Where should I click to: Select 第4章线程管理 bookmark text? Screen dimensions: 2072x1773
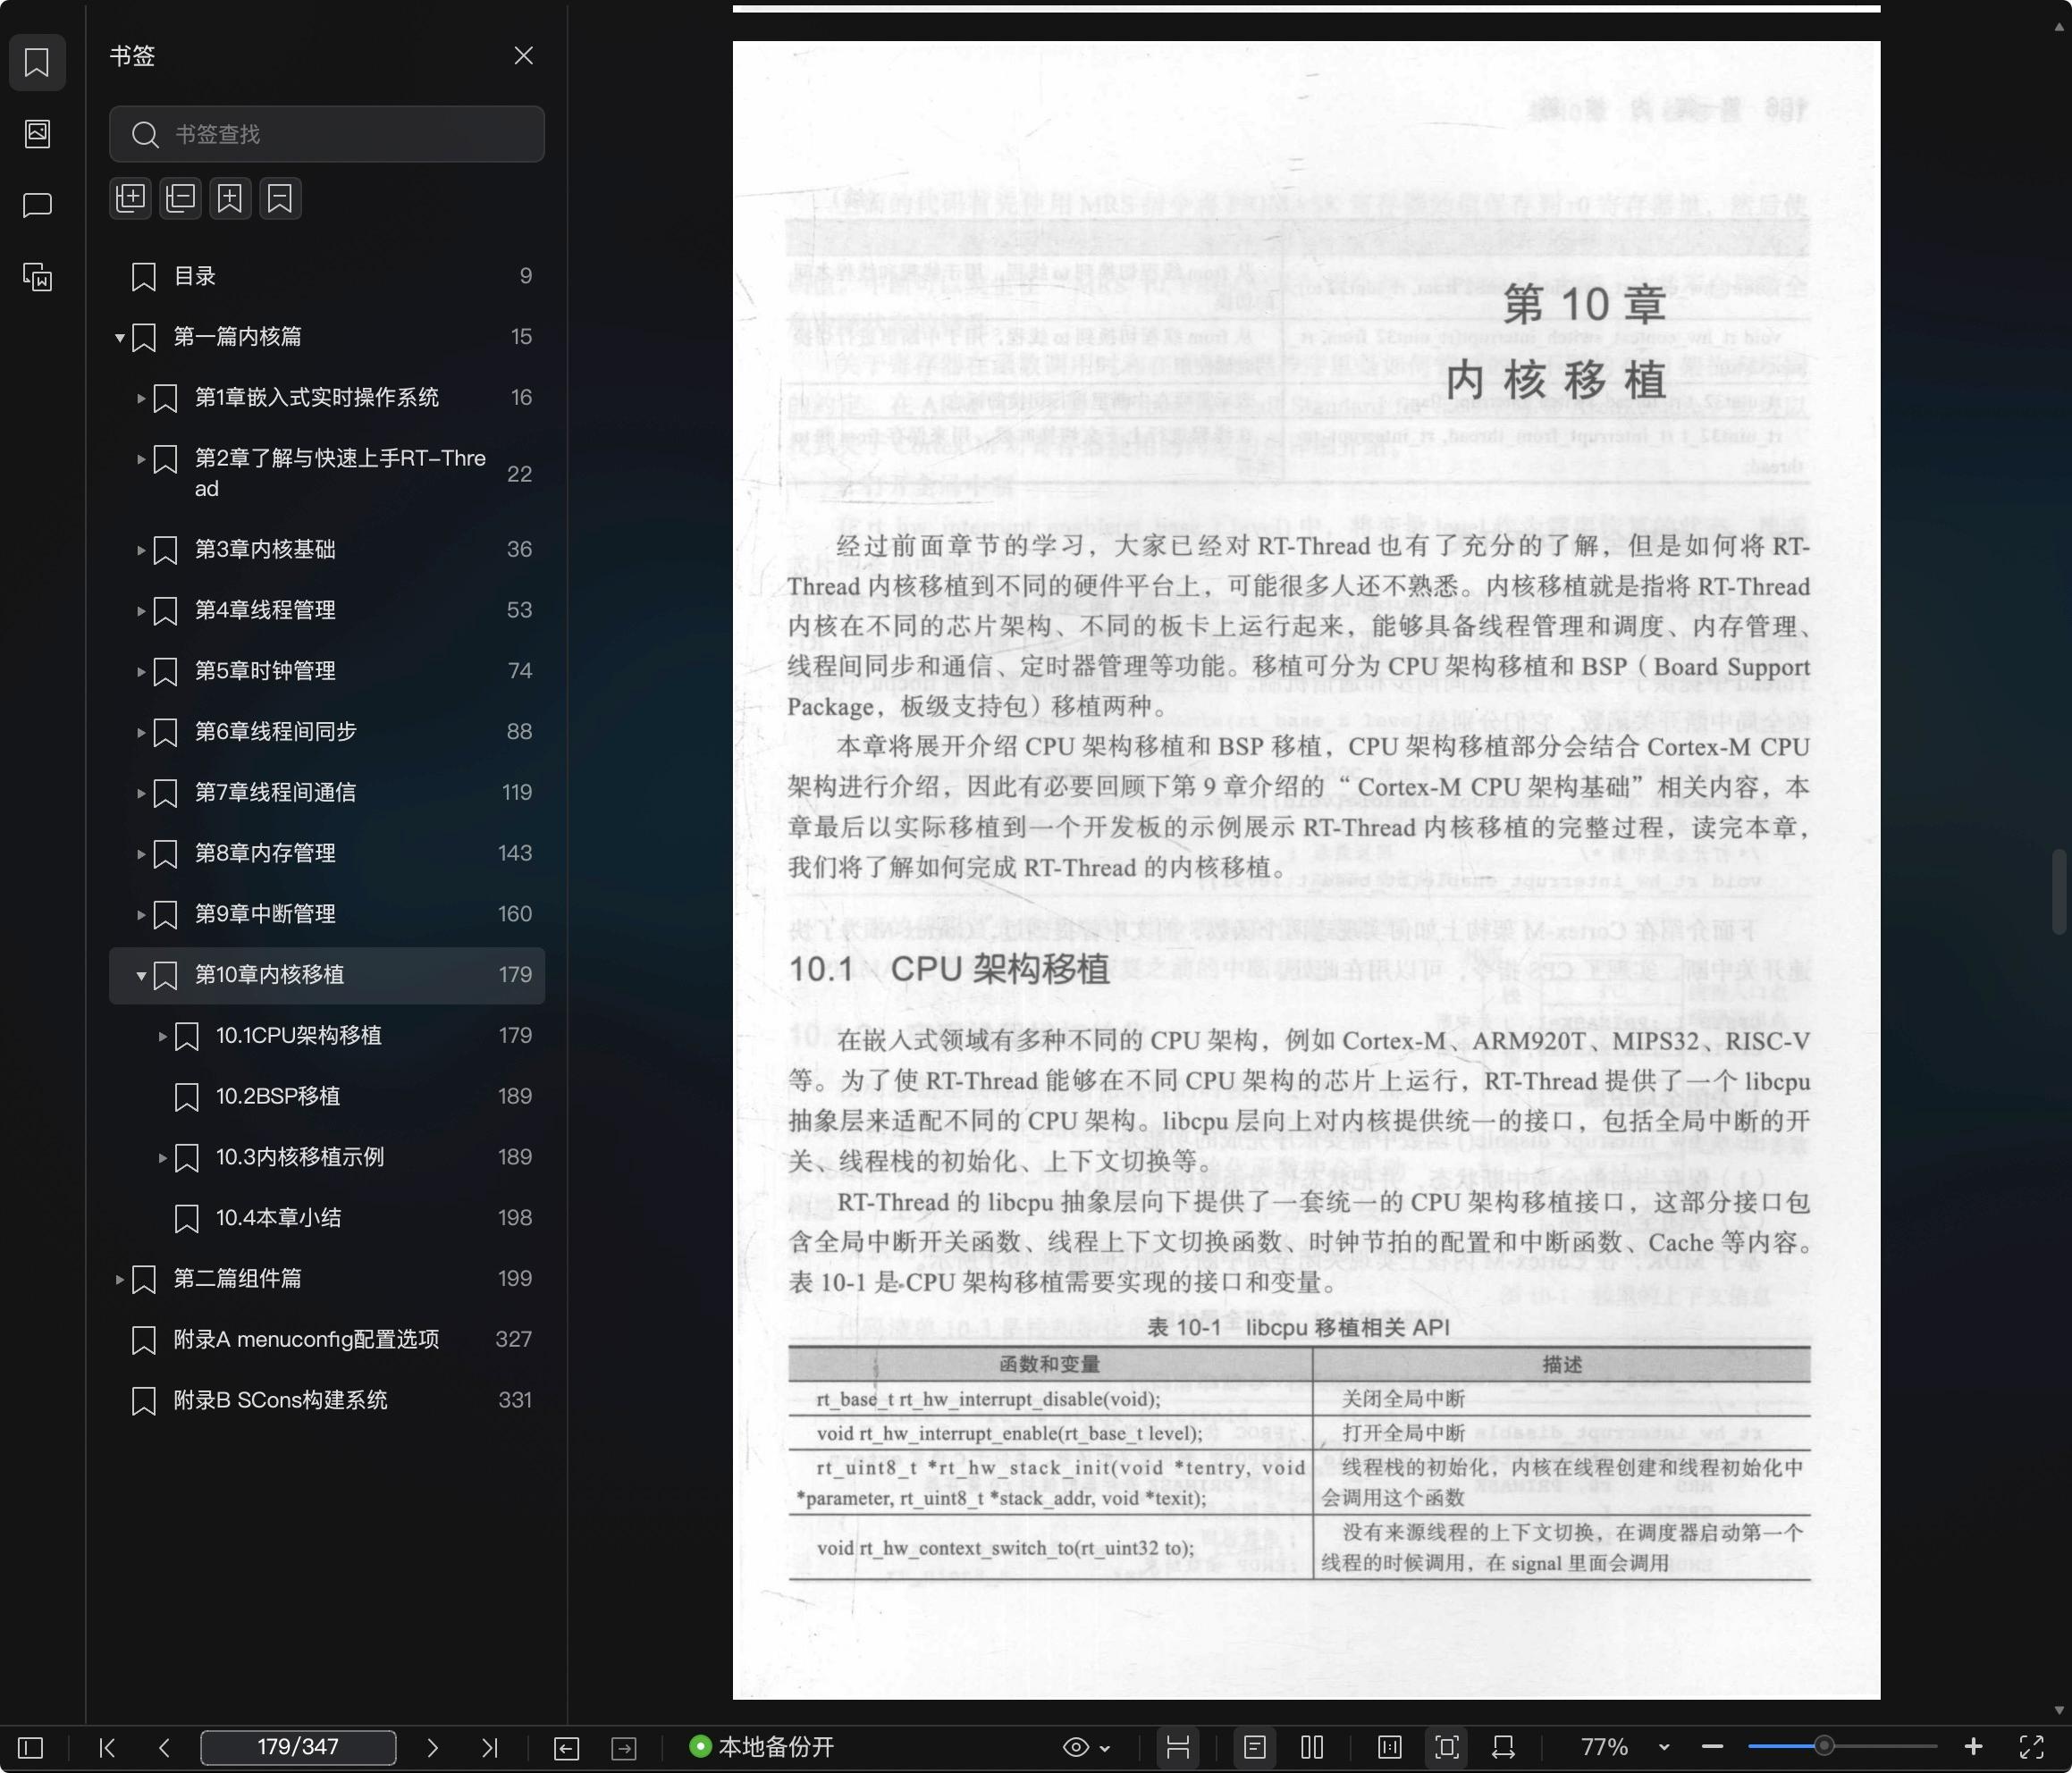click(265, 610)
